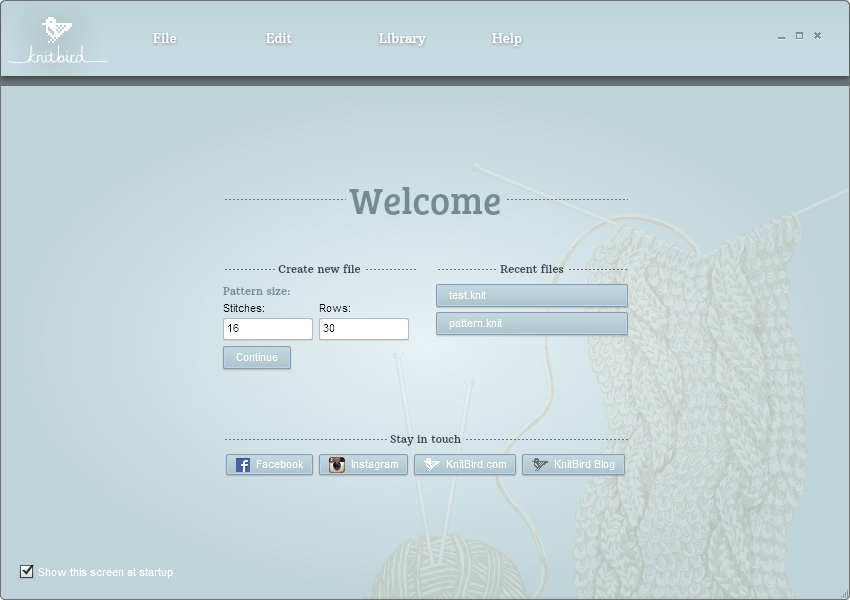This screenshot has height=600, width=850.
Task: Click the Rows input field
Action: click(x=364, y=329)
